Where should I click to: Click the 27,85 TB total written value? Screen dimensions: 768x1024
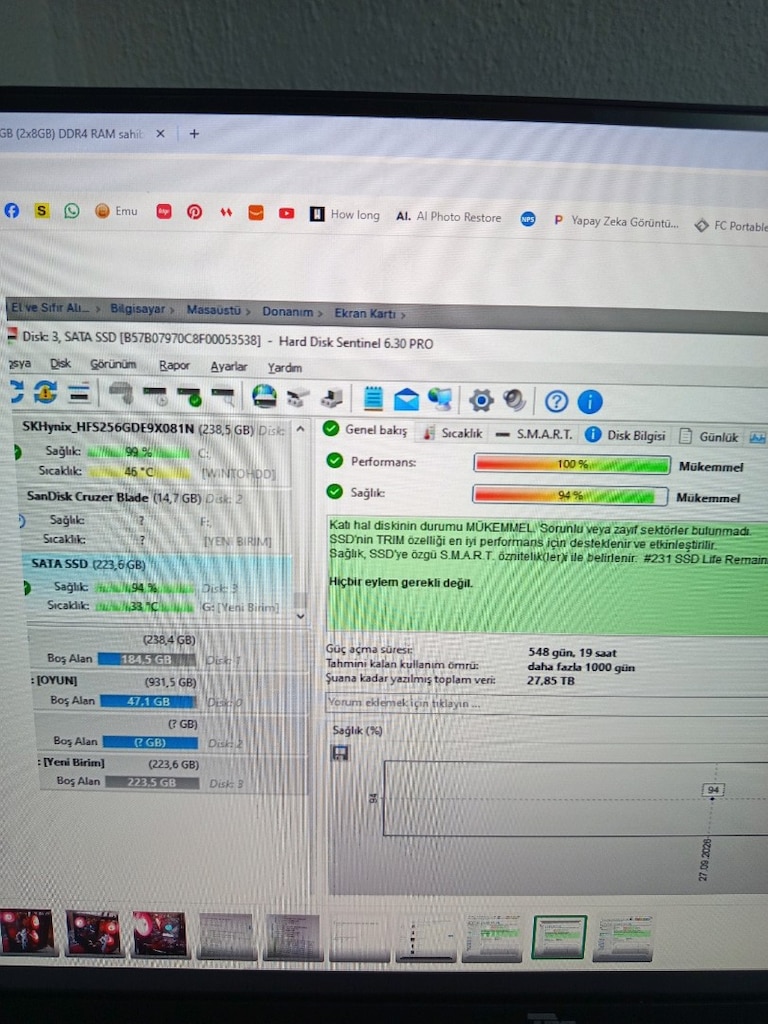(x=551, y=680)
